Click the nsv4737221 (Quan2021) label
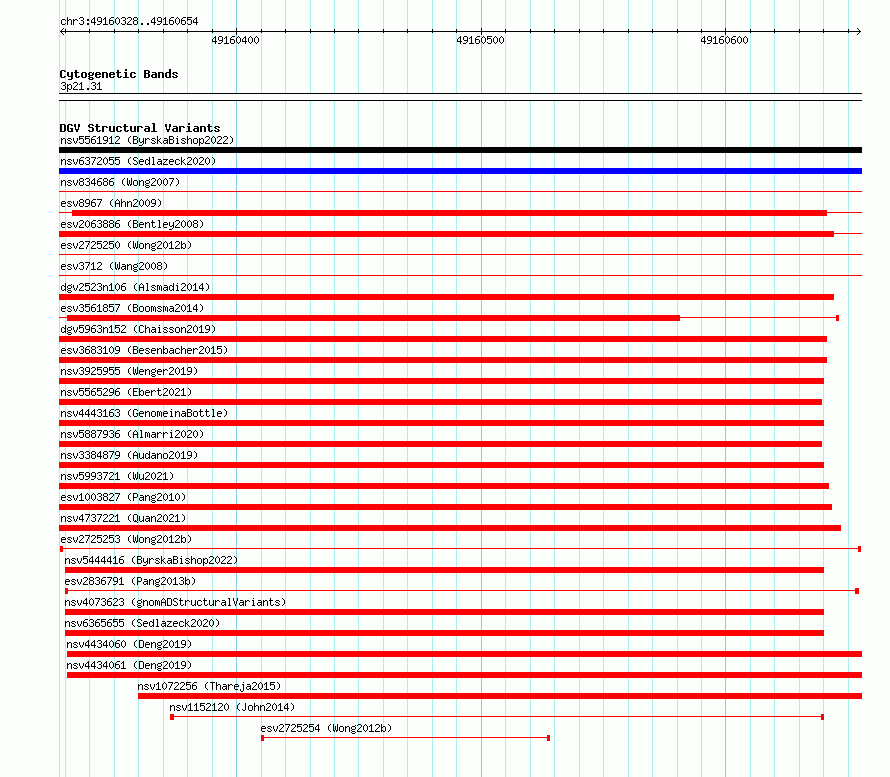 coord(123,518)
